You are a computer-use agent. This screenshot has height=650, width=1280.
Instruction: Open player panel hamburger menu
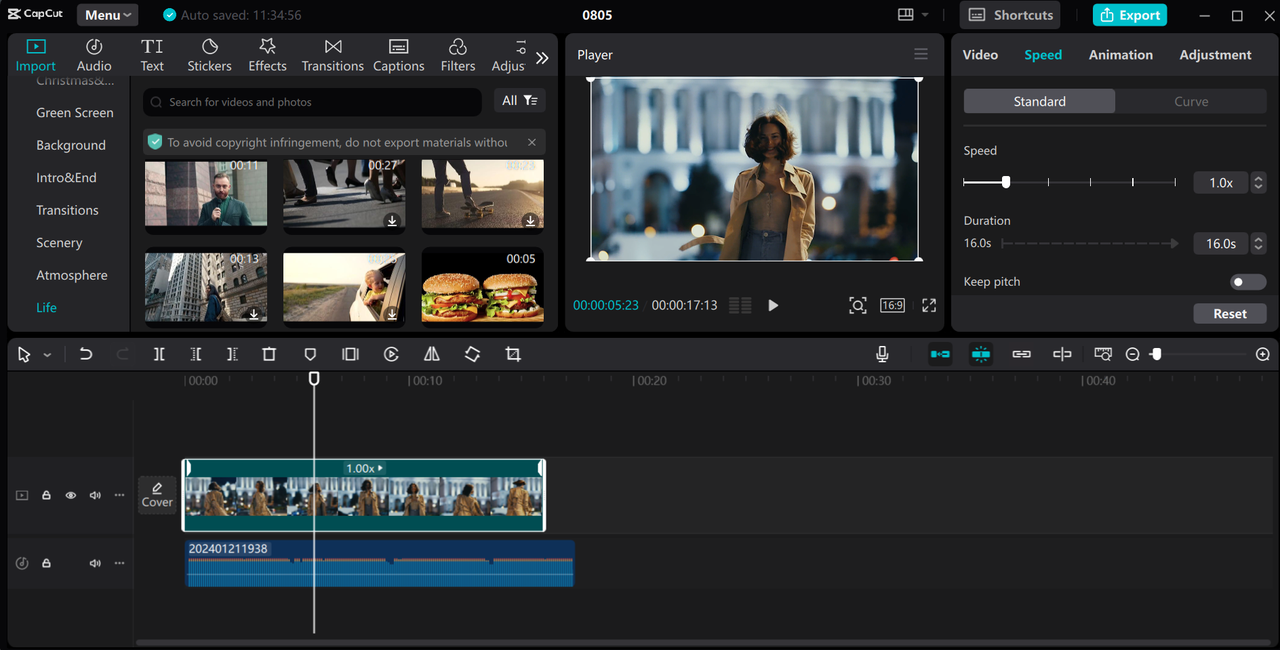click(921, 54)
